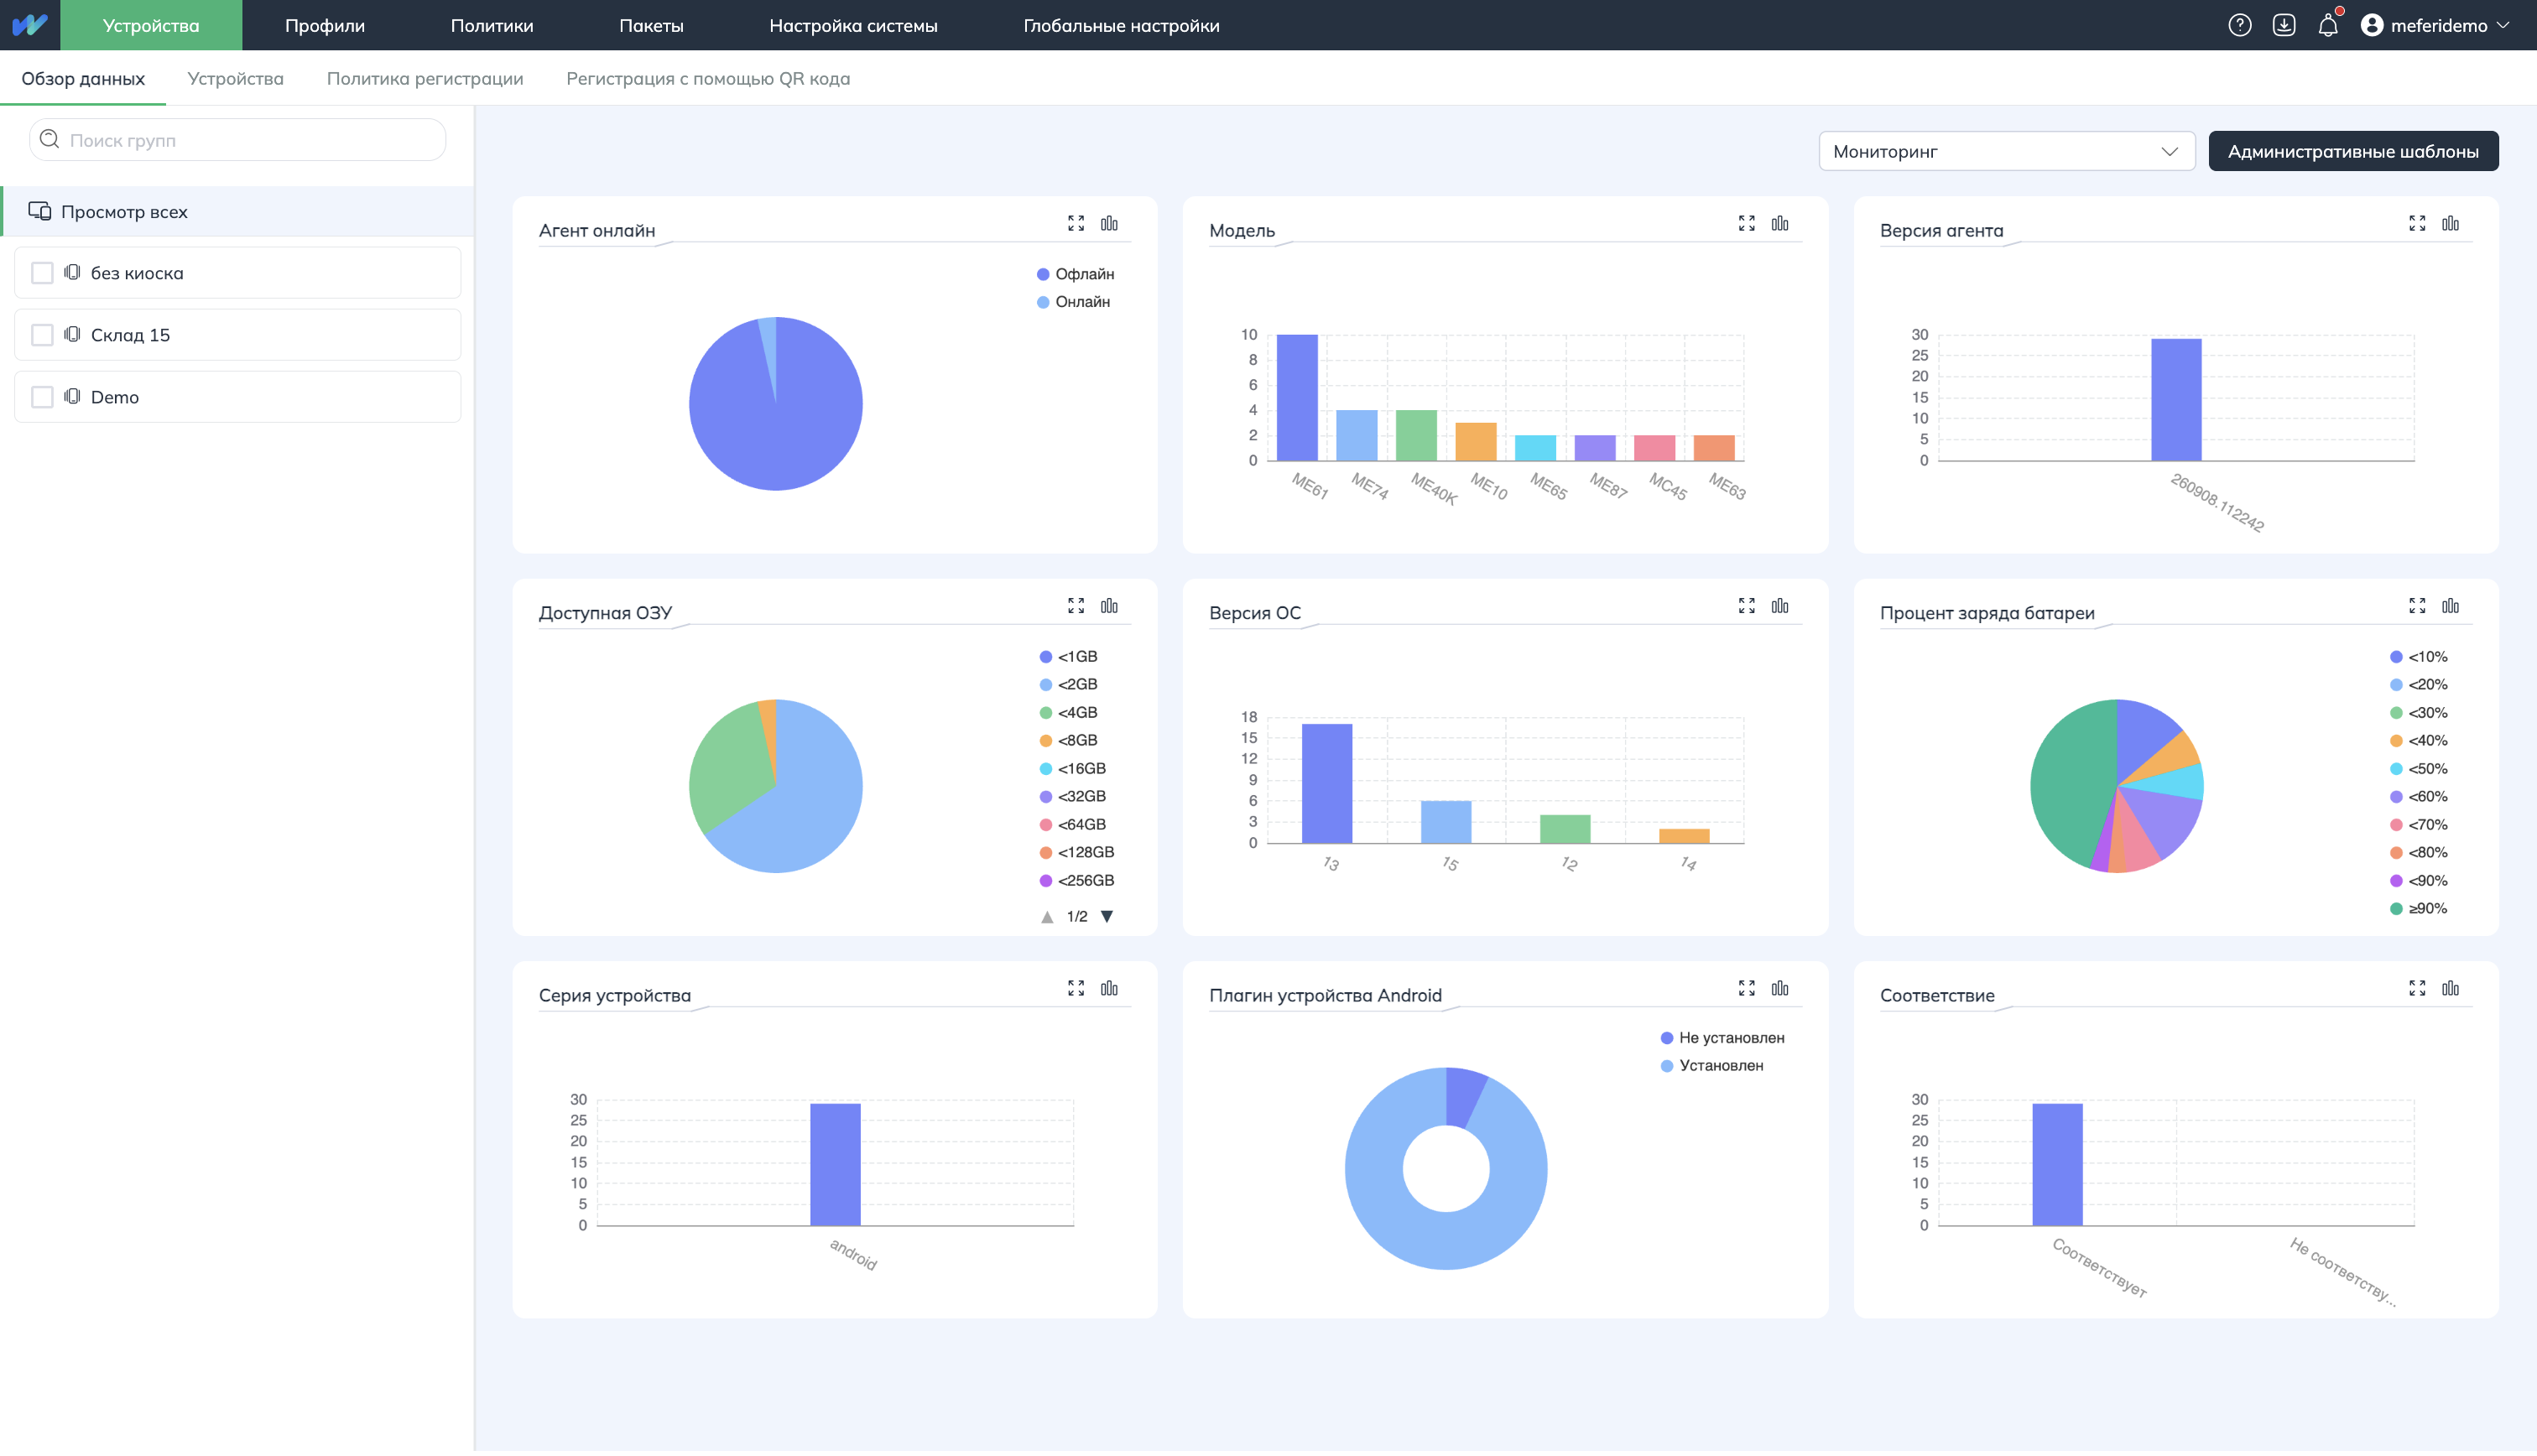Open the Пакеты top menu

click(651, 25)
